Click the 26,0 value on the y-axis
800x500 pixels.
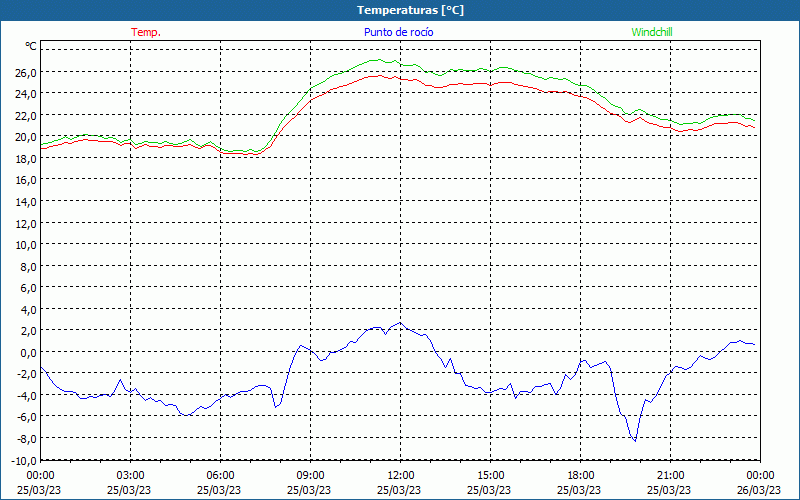[x=26, y=72]
